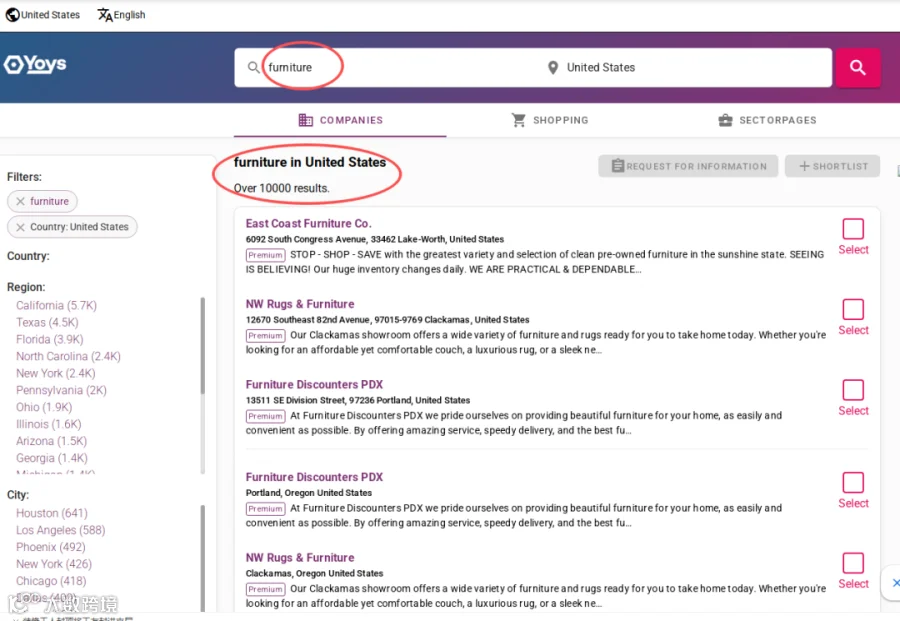Click address 6092 South Congress Avenue
Image resolution: width=900 pixels, height=621 pixels.
(x=375, y=239)
